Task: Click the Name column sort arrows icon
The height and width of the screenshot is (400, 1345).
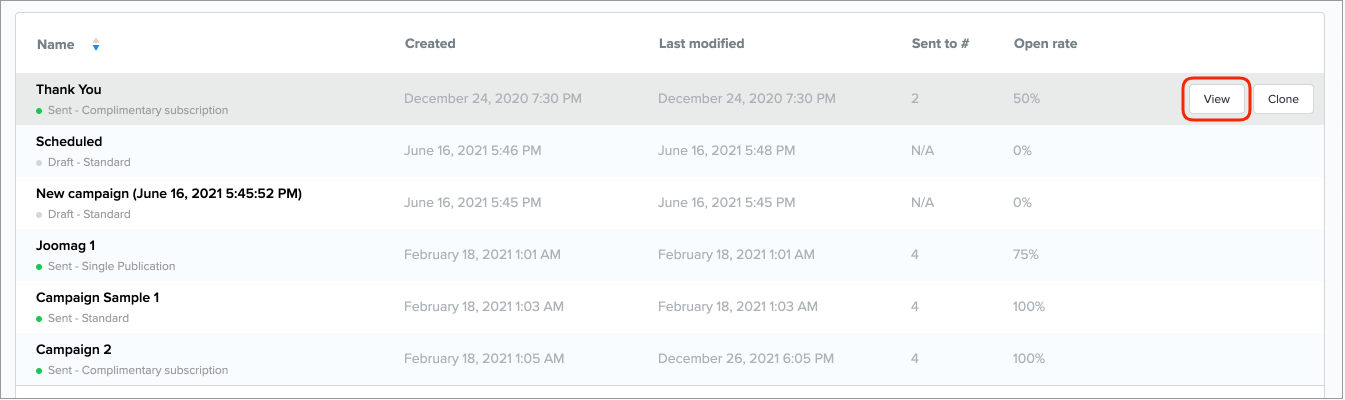Action: click(96, 44)
